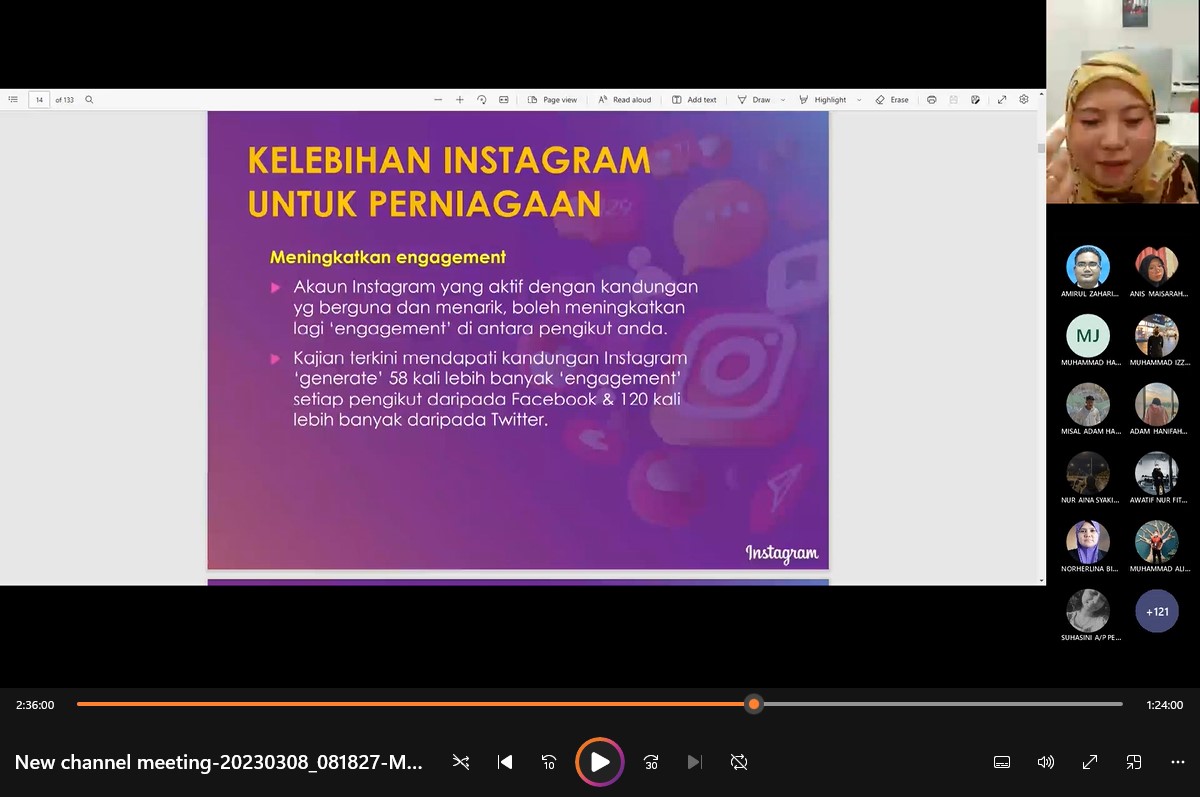Open the Page view menu
This screenshot has width=1200, height=797.
pos(552,100)
